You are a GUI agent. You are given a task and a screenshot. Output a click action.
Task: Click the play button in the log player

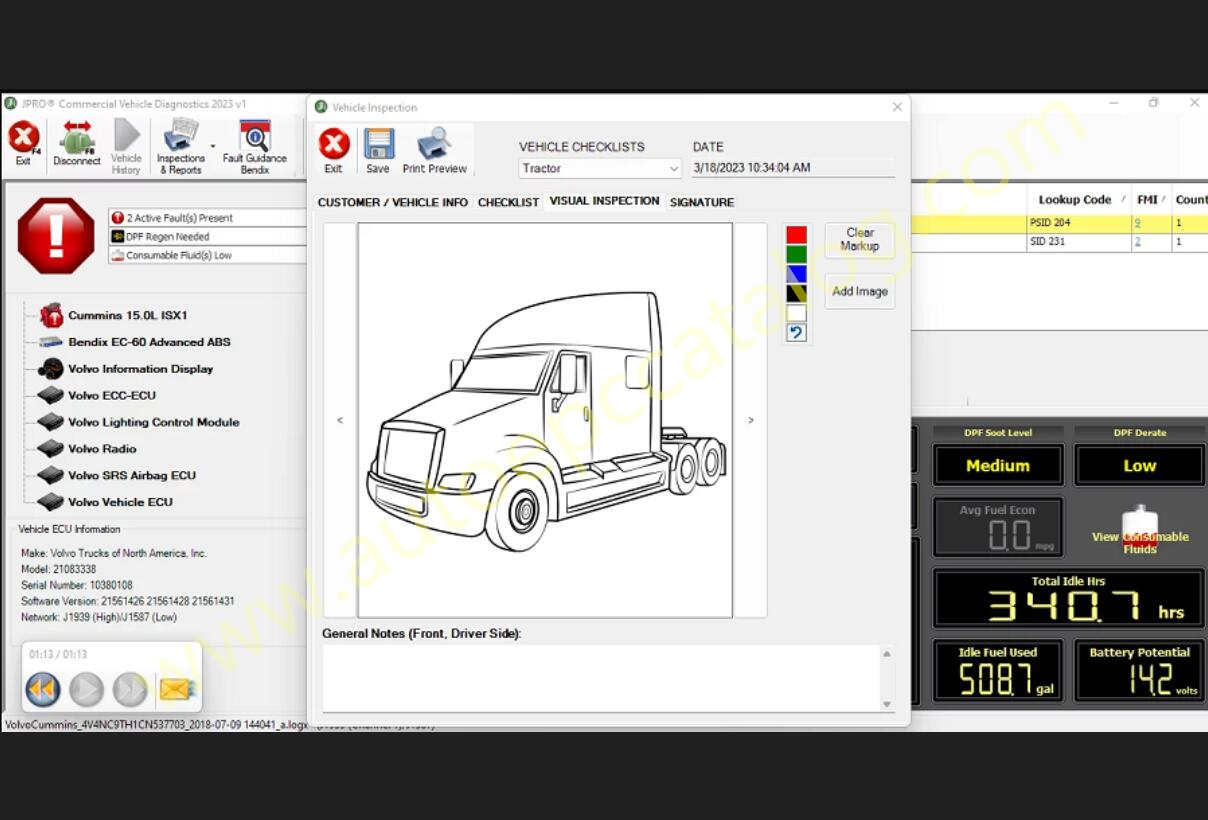87,689
